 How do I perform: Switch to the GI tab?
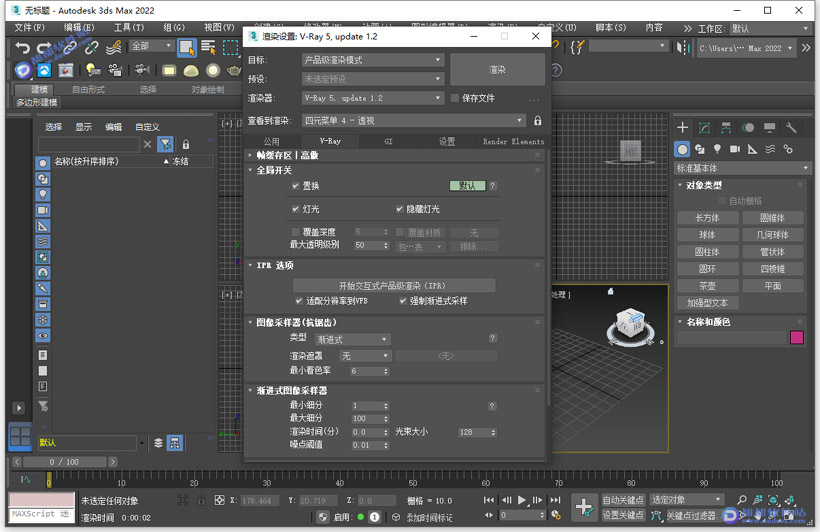[388, 141]
